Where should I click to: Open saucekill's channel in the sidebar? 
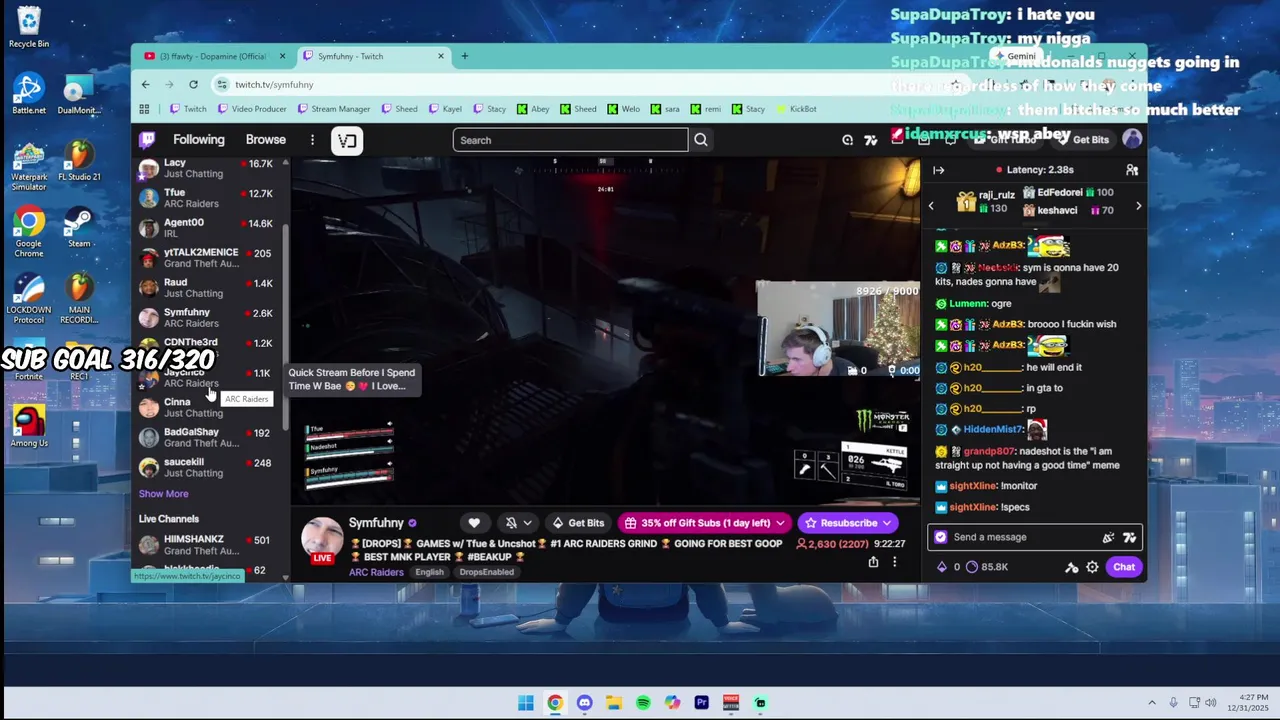pos(210,467)
